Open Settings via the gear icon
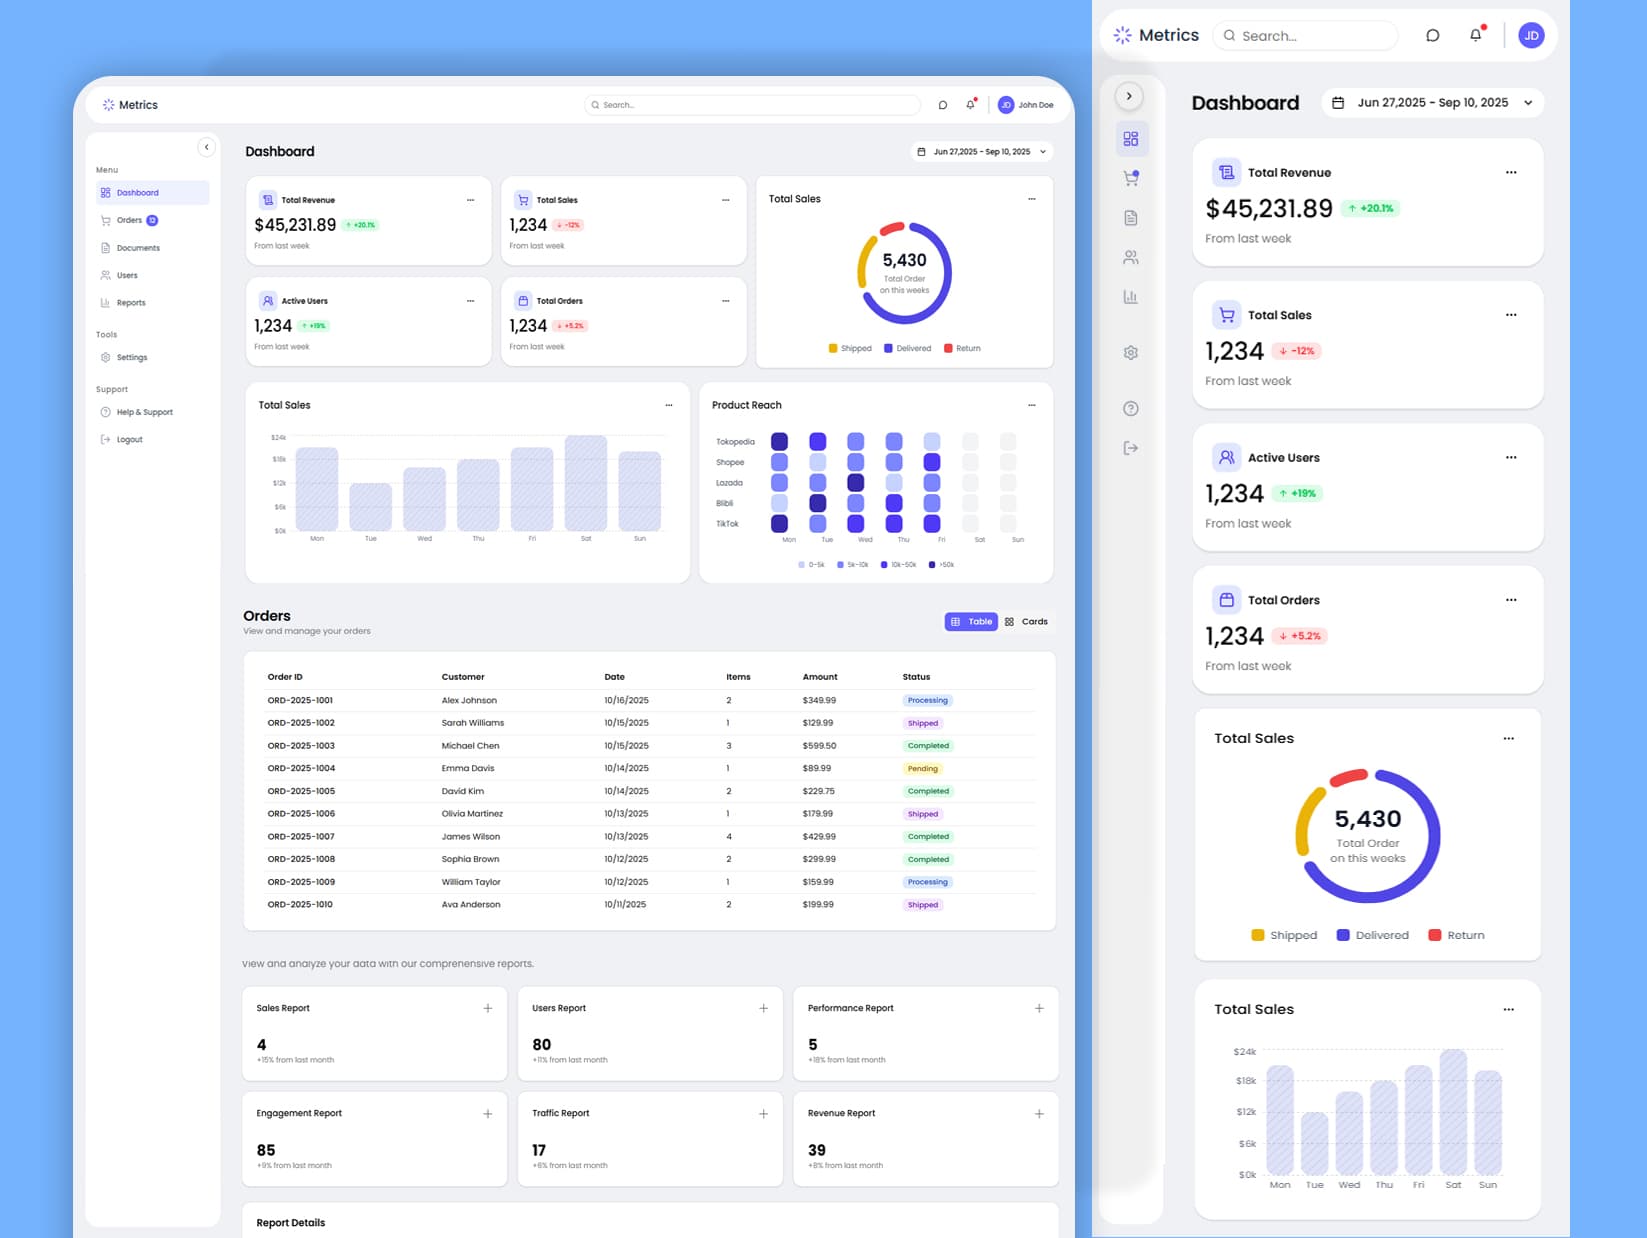The image size is (1647, 1238). point(1131,352)
